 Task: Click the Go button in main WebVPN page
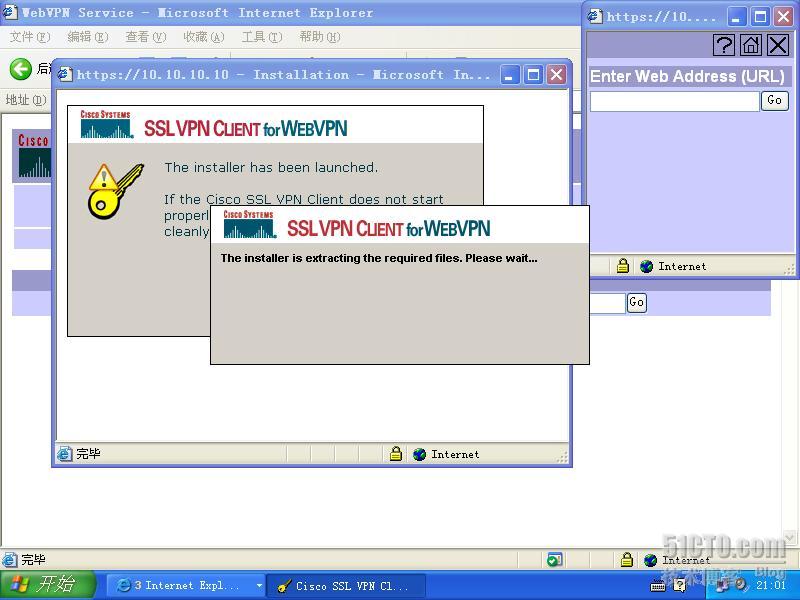coord(636,302)
